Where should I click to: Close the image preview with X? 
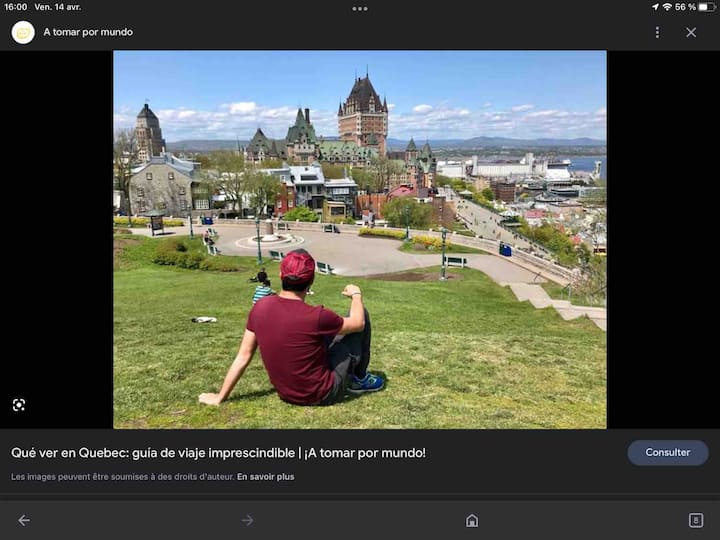[x=691, y=32]
